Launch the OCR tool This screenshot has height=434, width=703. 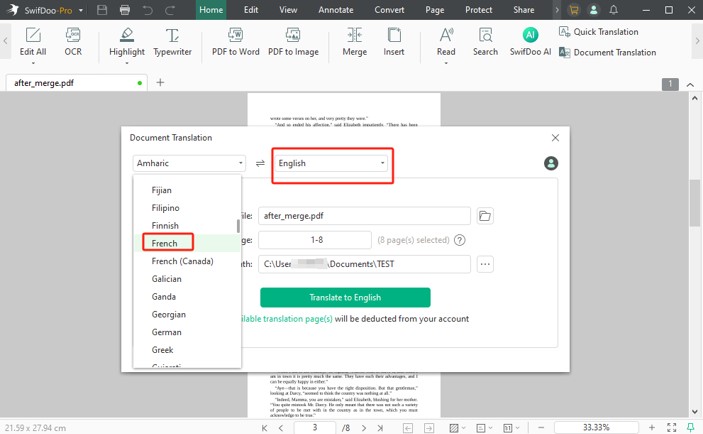point(73,41)
